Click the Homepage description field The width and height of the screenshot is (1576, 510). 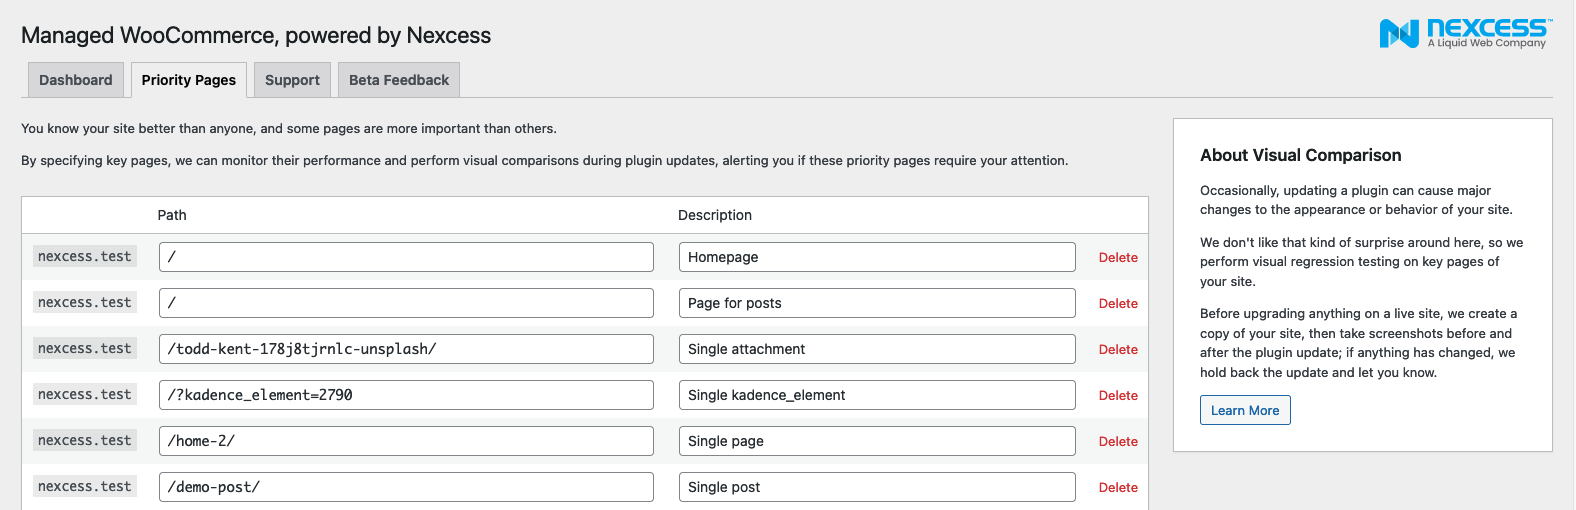click(876, 257)
